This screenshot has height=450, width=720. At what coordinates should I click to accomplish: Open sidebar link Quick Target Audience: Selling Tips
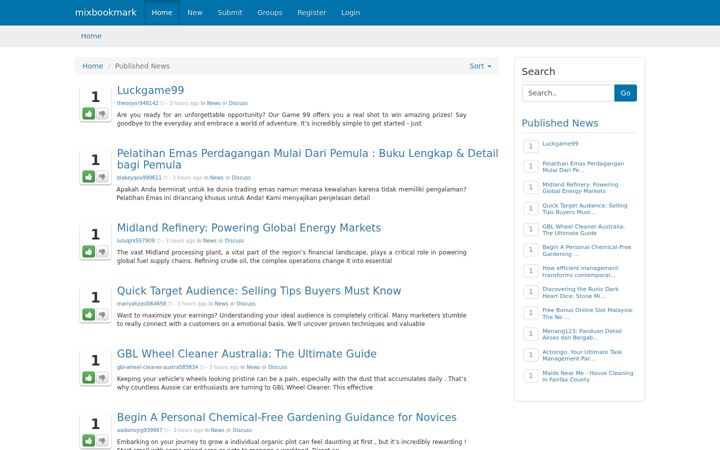tap(585, 209)
